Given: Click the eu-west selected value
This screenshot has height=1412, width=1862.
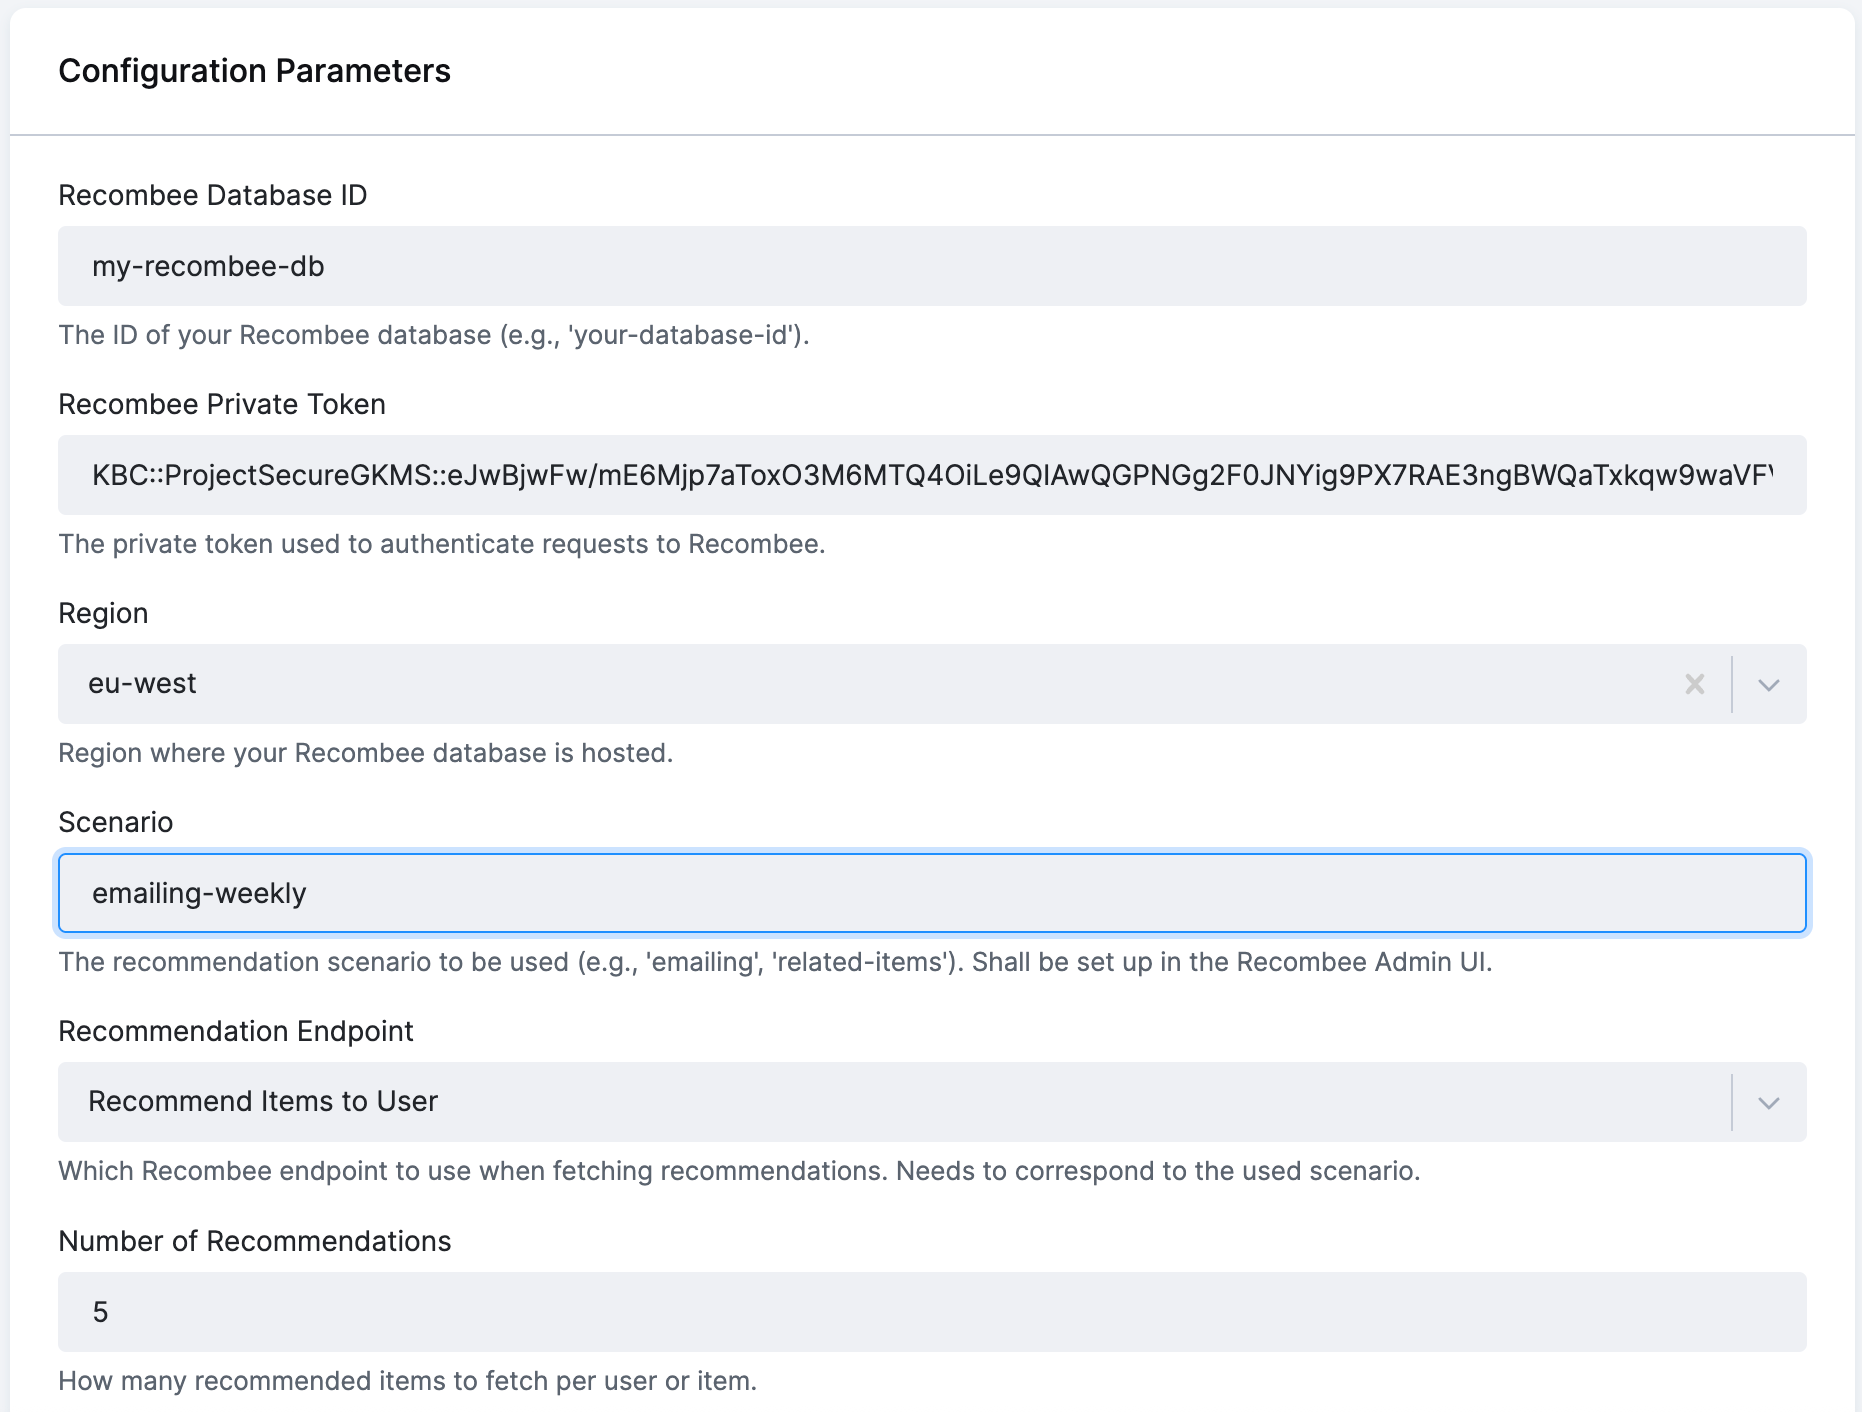Looking at the screenshot, I should click(142, 684).
